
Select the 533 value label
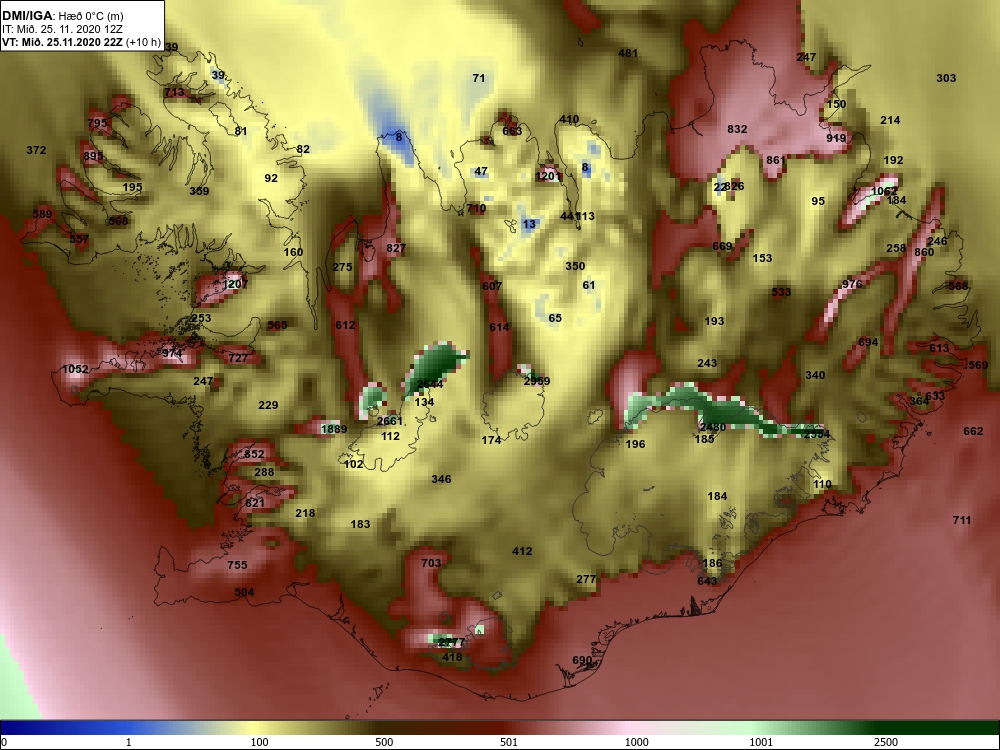[781, 292]
